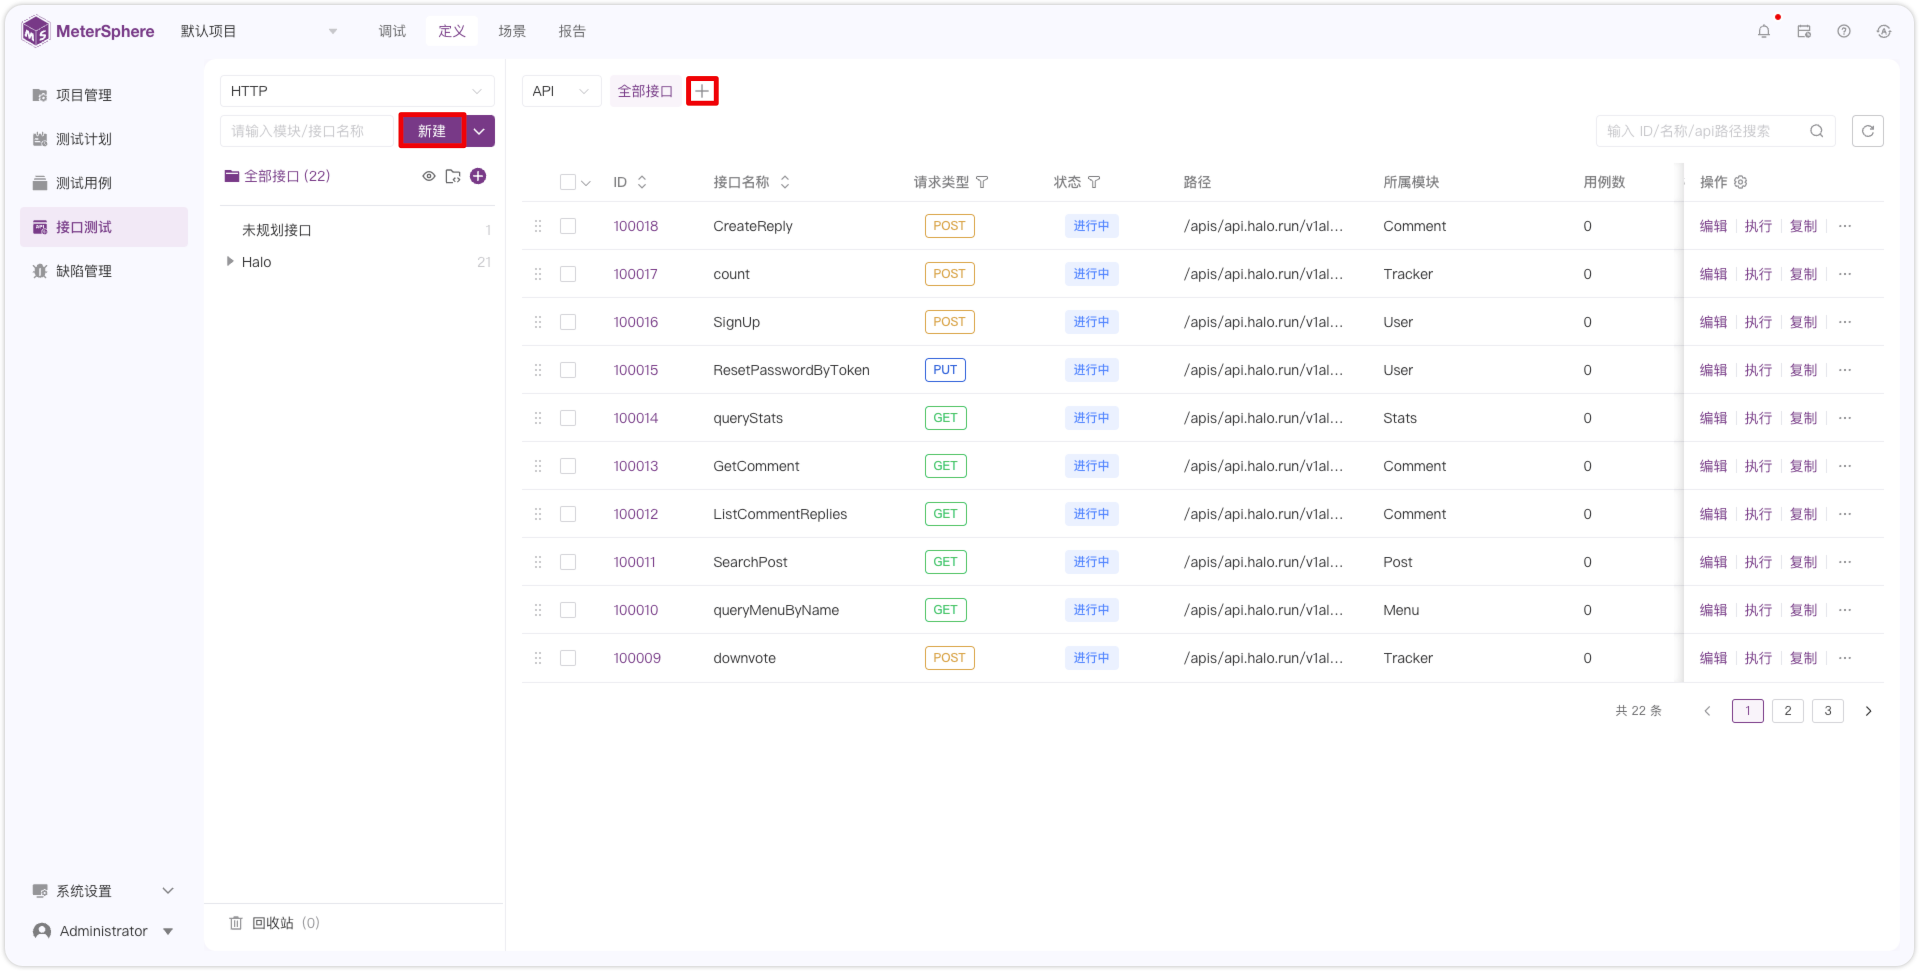This screenshot has width=1919, height=971.
Task: Toggle the eye icon beside 全部接口 (22)
Action: (x=429, y=176)
